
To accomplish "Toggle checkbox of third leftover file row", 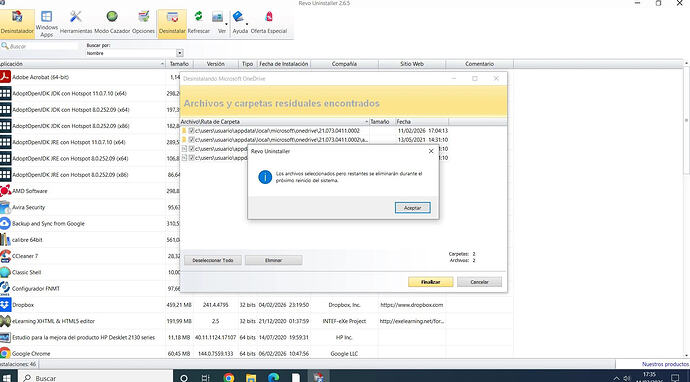I will pyautogui.click(x=191, y=149).
